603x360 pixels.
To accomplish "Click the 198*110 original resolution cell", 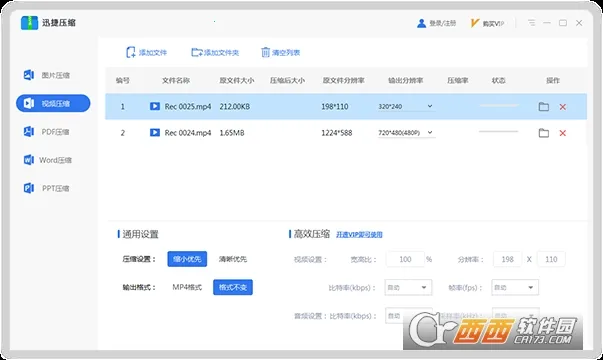I will pos(335,107).
